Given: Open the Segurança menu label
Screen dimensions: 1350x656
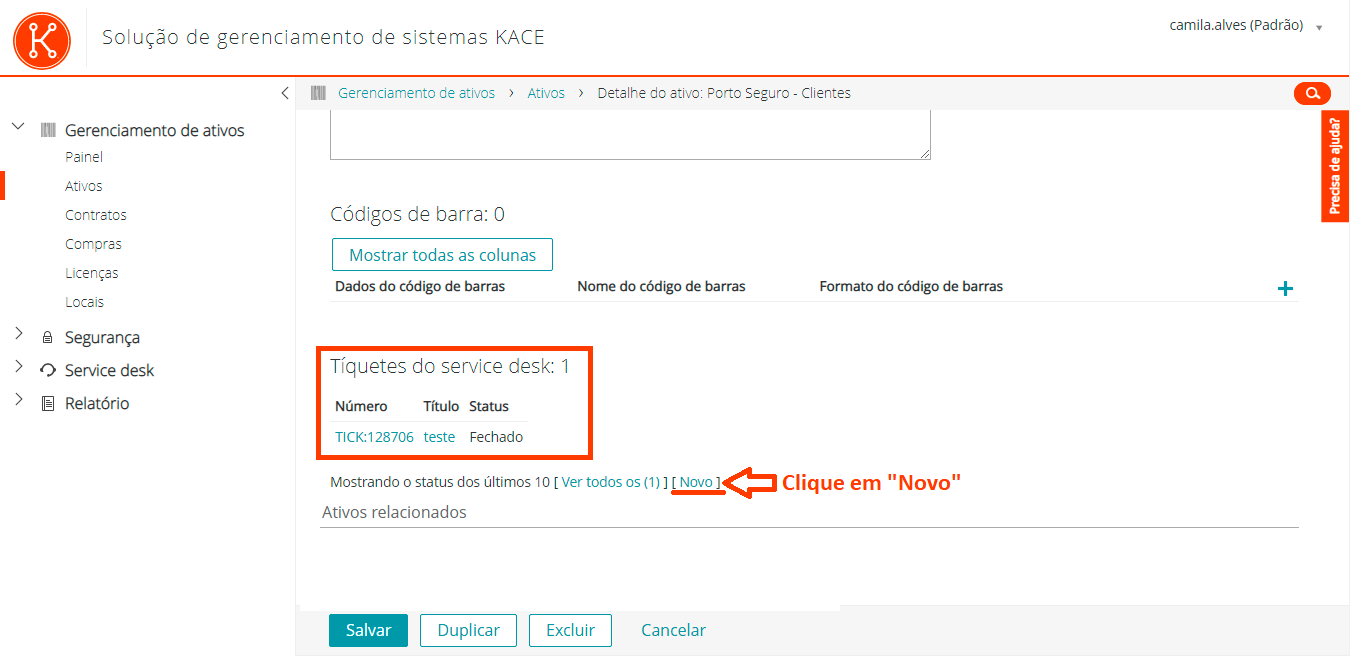Looking at the screenshot, I should pos(102,338).
